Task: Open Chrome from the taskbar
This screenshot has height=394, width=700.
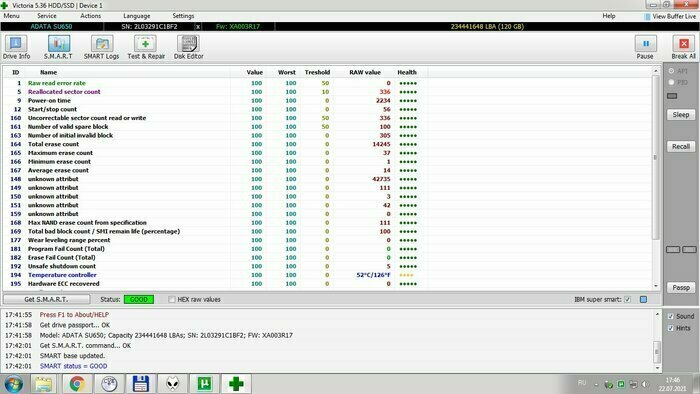Action: pos(76,384)
